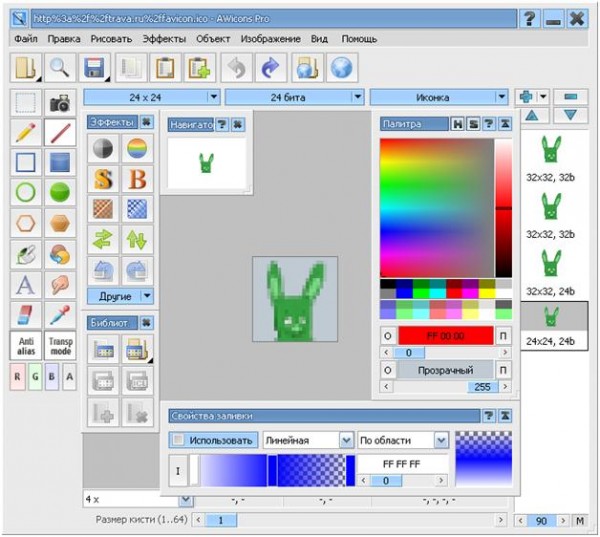Open the 24 бита color depth dropdown

357,97
